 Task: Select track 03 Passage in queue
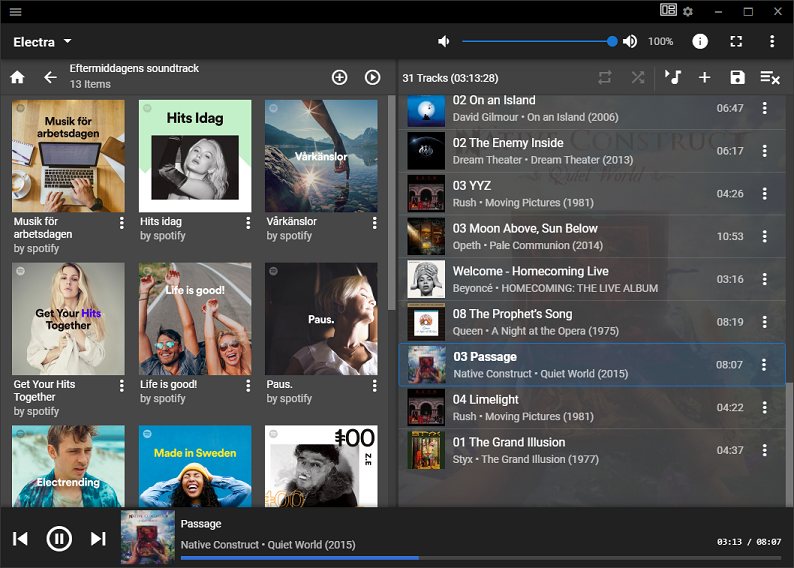[591, 365]
